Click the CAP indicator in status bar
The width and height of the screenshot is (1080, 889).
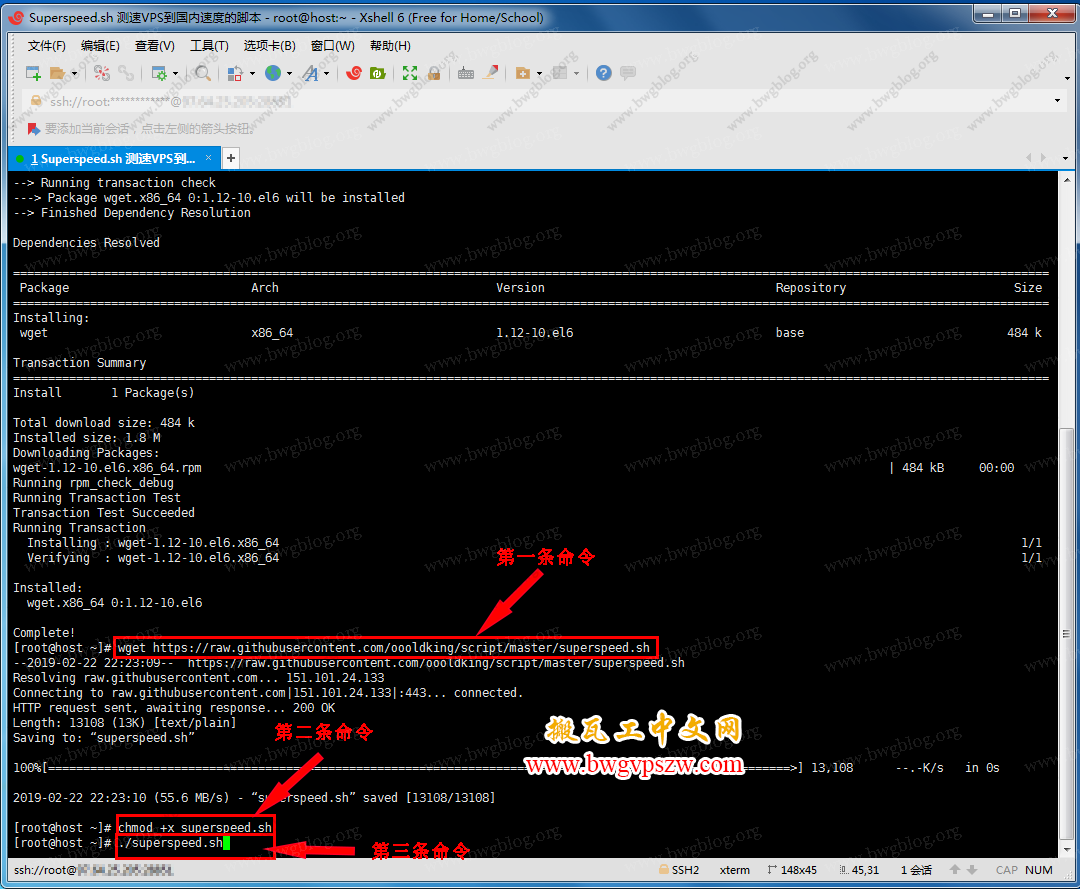click(1006, 870)
